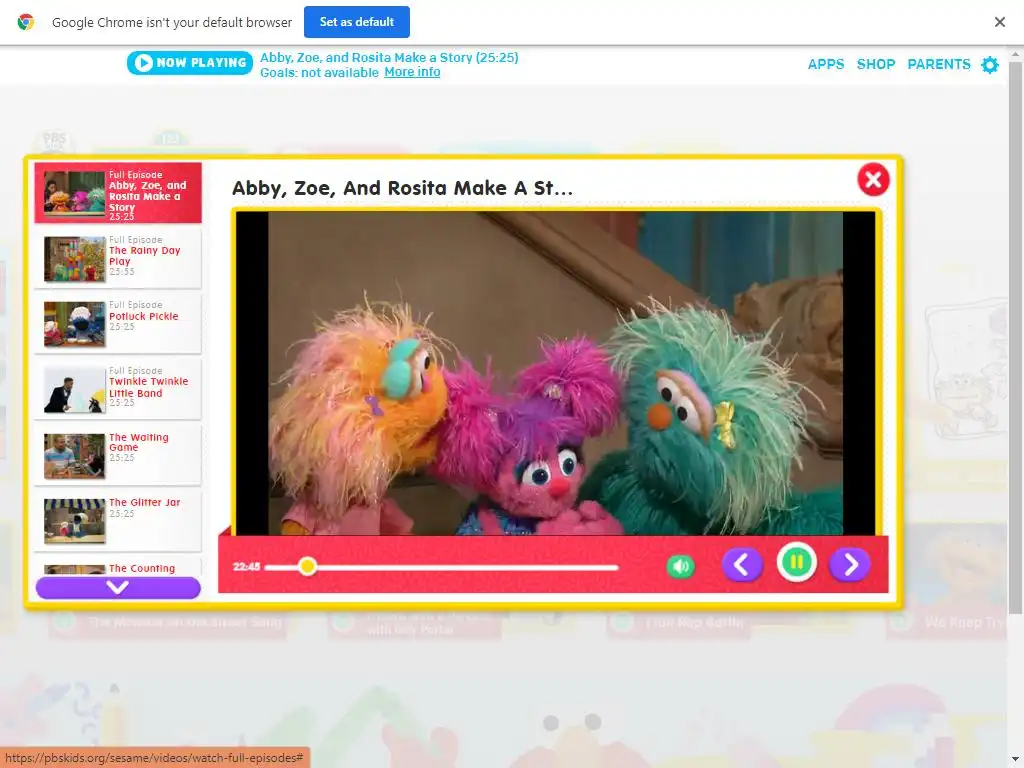
Task: Select Abby, Zoe, and Rosita Make a Story episode
Action: pyautogui.click(x=118, y=193)
